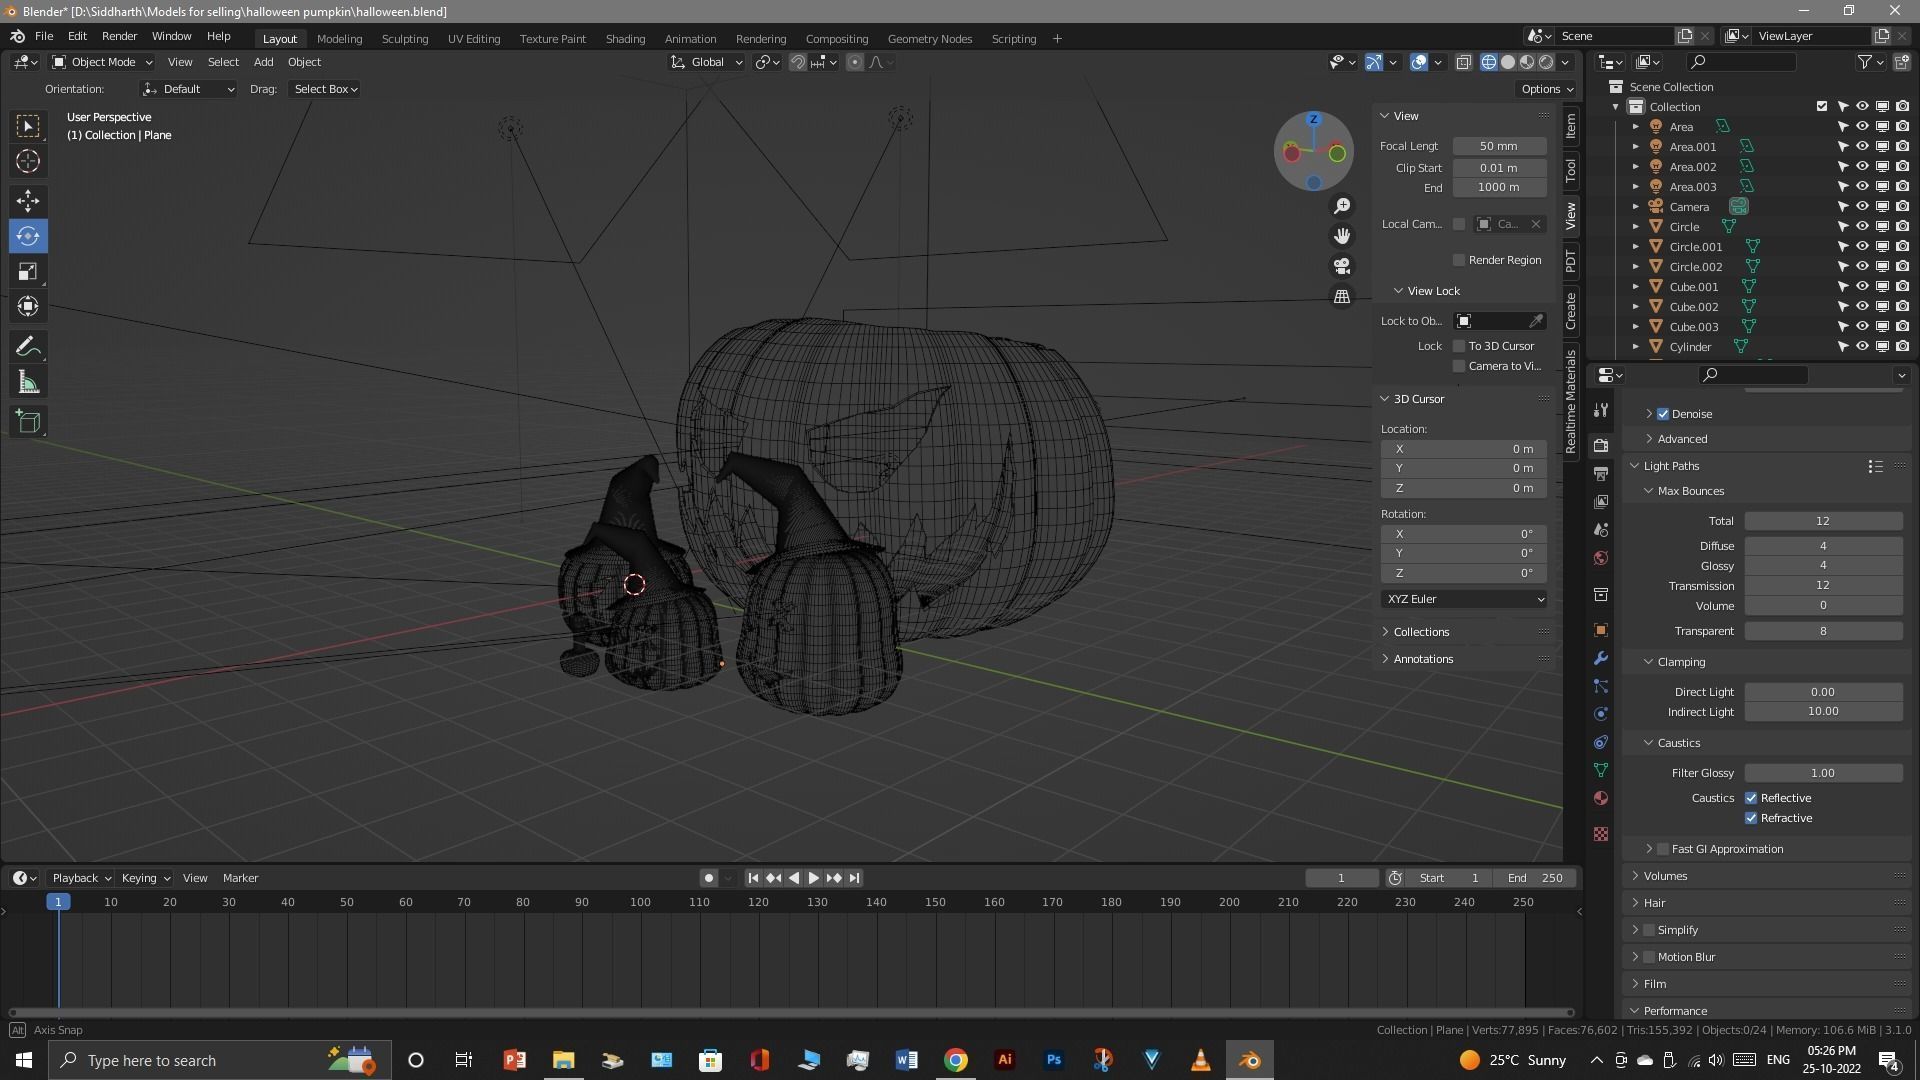The height and width of the screenshot is (1080, 1920).
Task: Select the Annotate tool
Action: point(28,347)
